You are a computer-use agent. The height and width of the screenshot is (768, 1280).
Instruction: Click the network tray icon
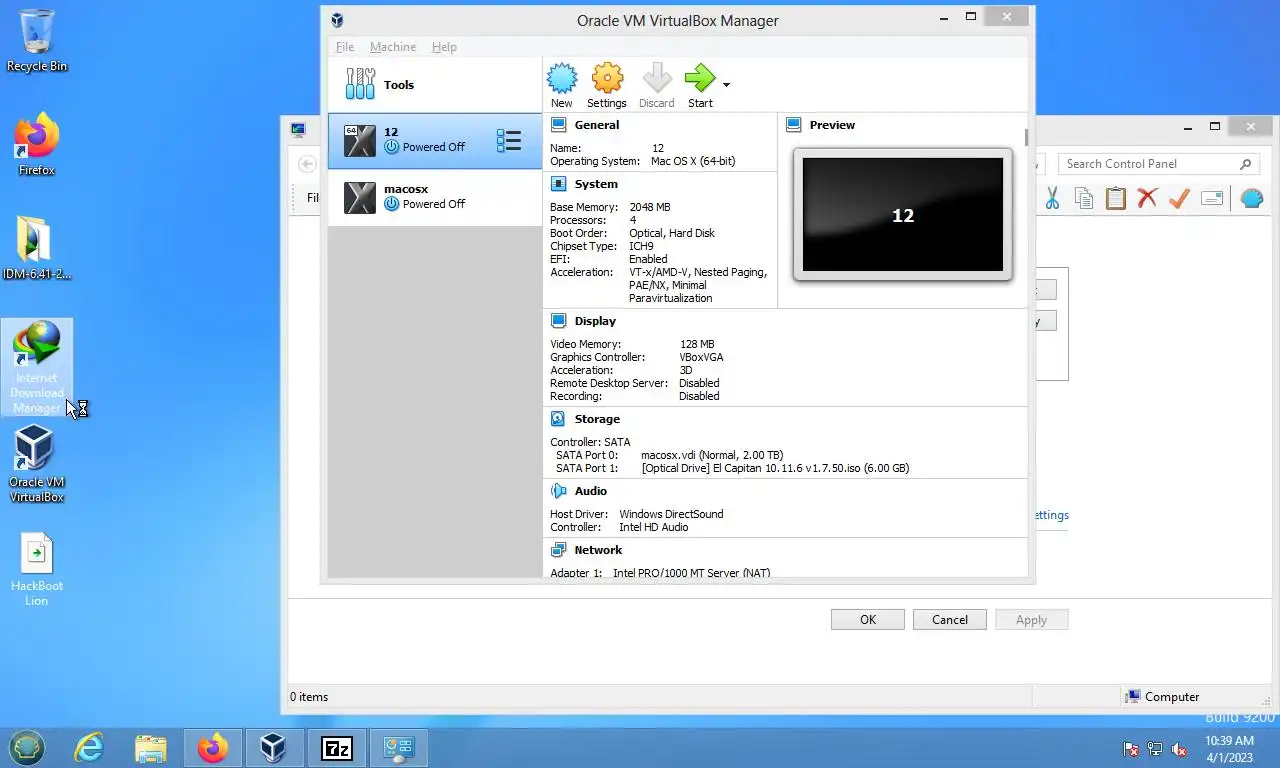(1155, 748)
